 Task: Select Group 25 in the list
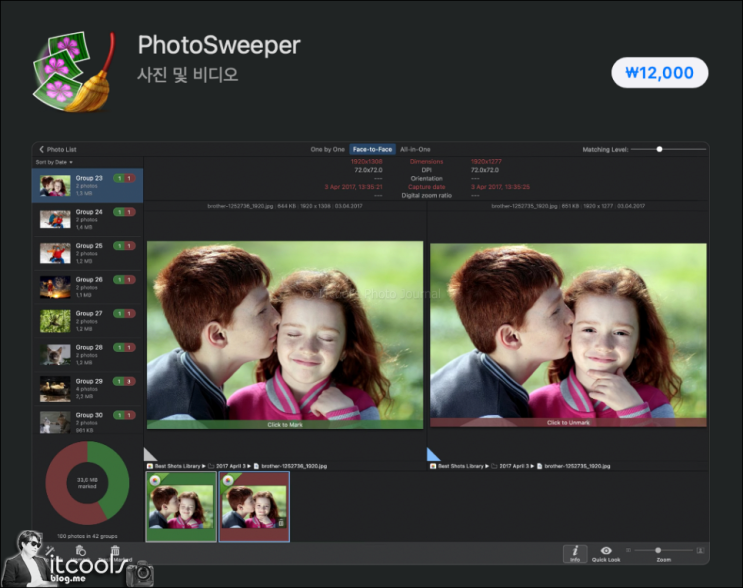pos(87,253)
